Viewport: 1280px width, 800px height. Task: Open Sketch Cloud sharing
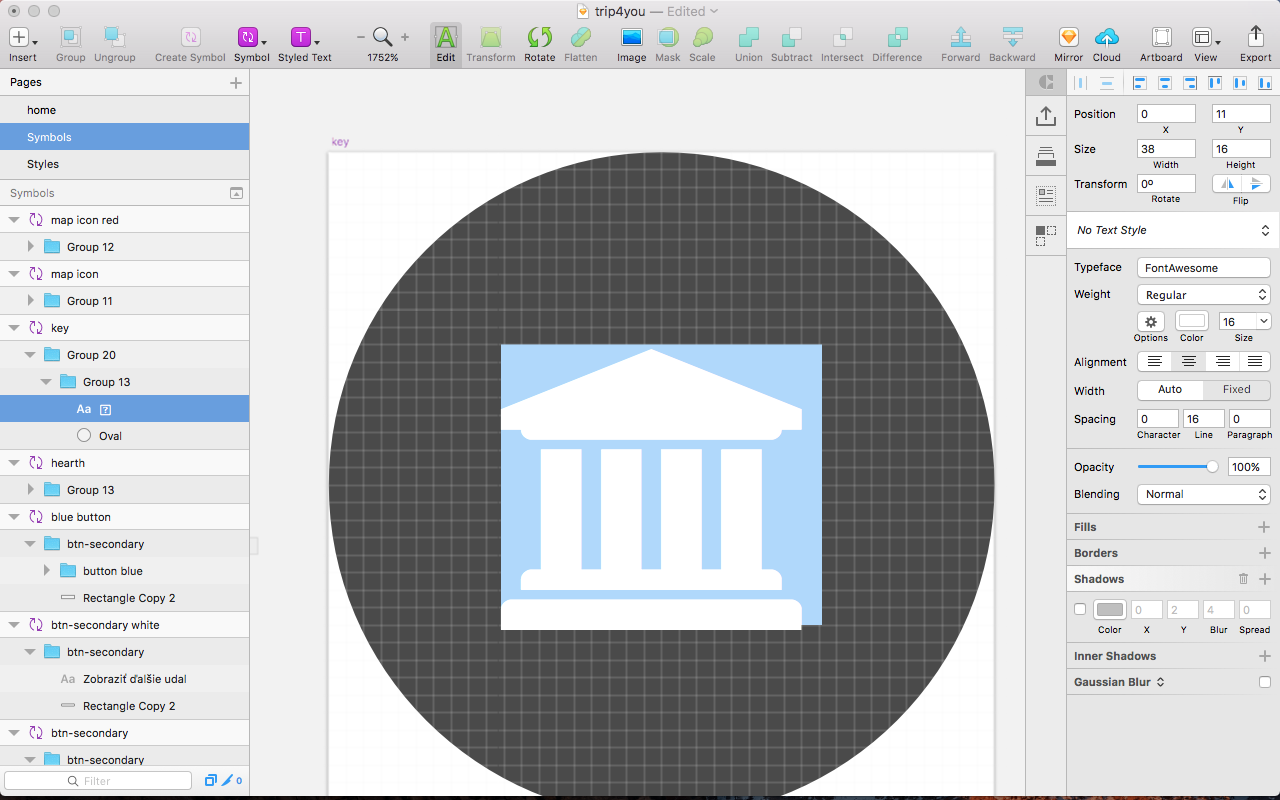[x=1107, y=42]
